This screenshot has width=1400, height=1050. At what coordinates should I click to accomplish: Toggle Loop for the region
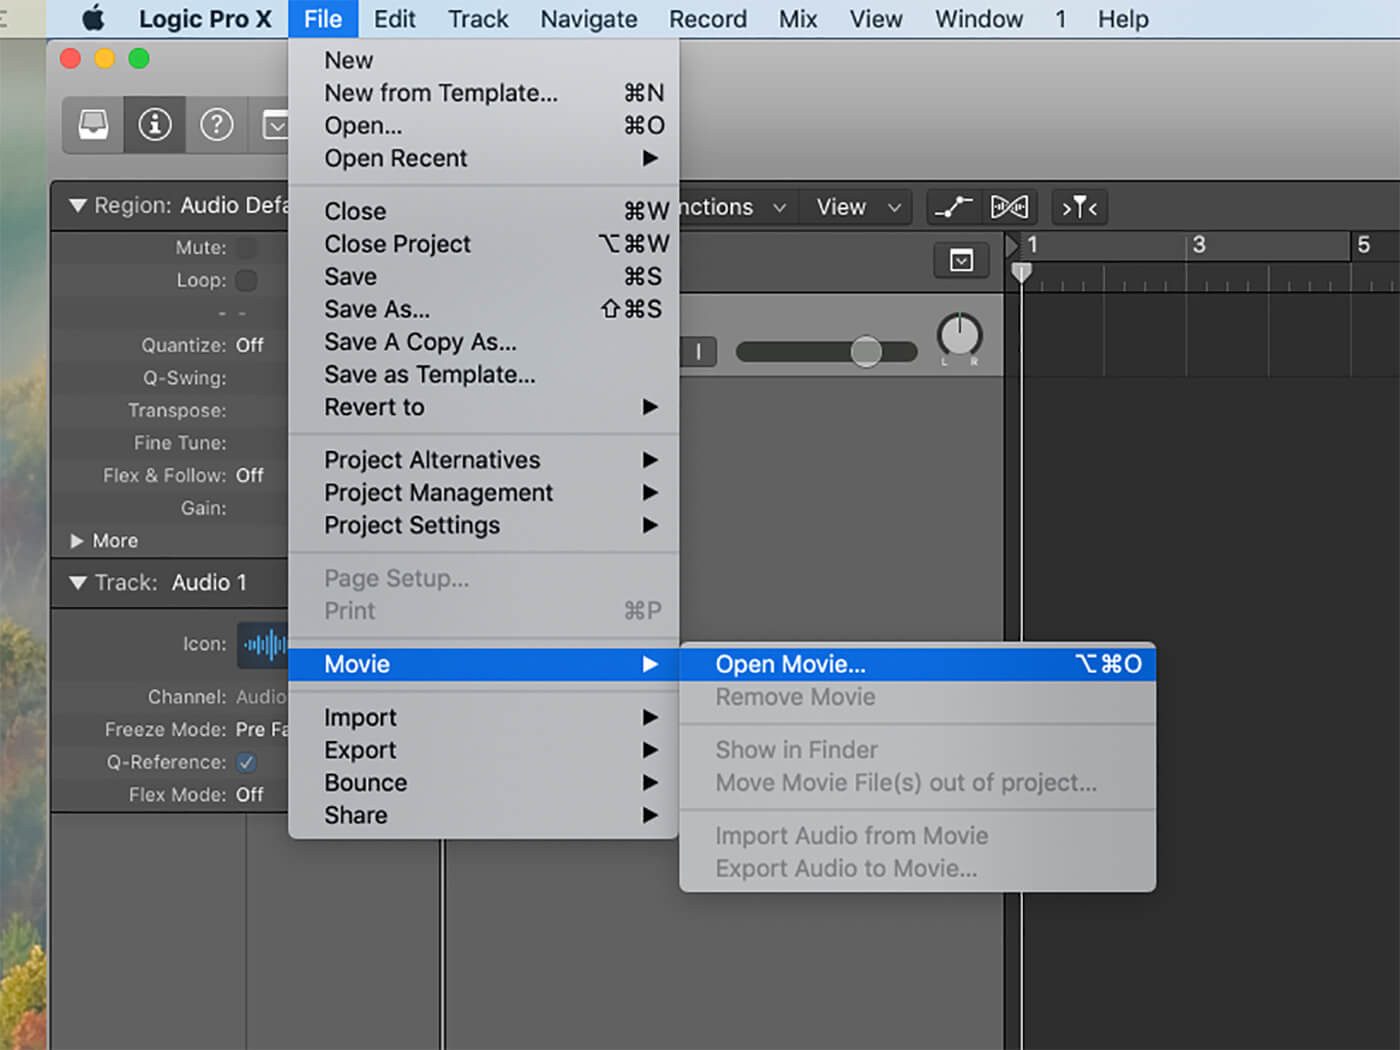point(246,280)
